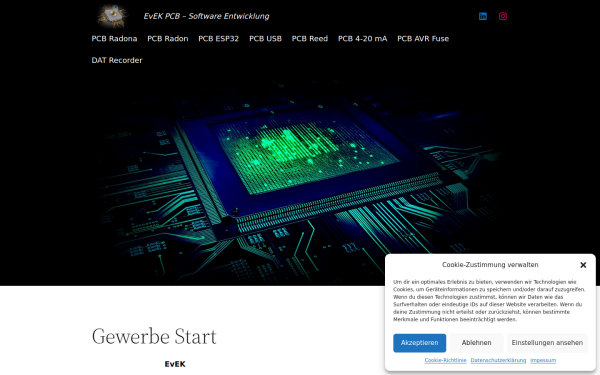Navigate to PCB 4-20 mA

[x=362, y=39]
